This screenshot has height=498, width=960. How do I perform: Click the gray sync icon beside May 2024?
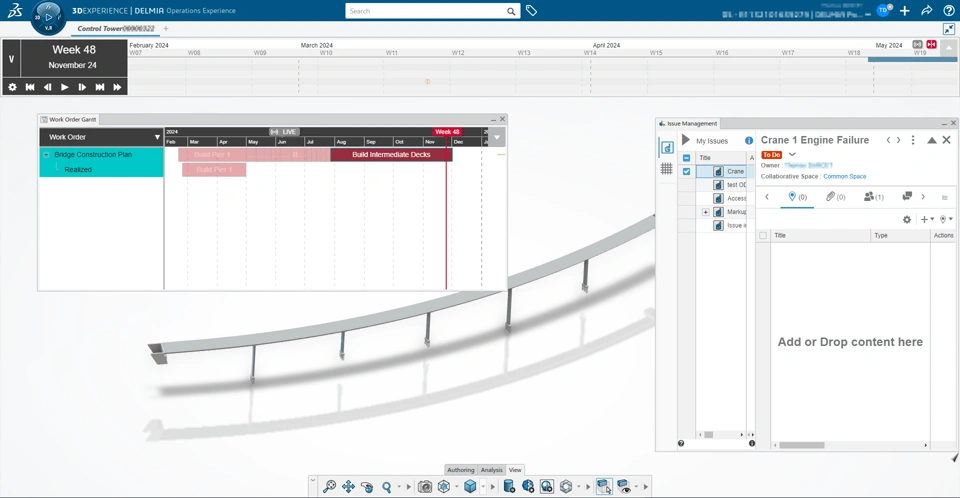(x=917, y=44)
